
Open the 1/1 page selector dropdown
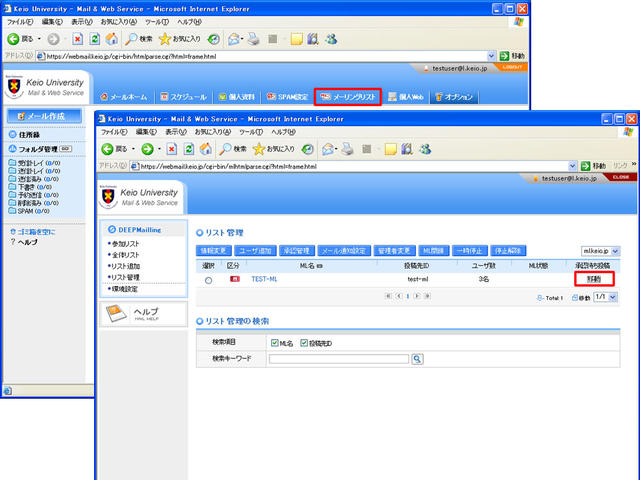[607, 298]
